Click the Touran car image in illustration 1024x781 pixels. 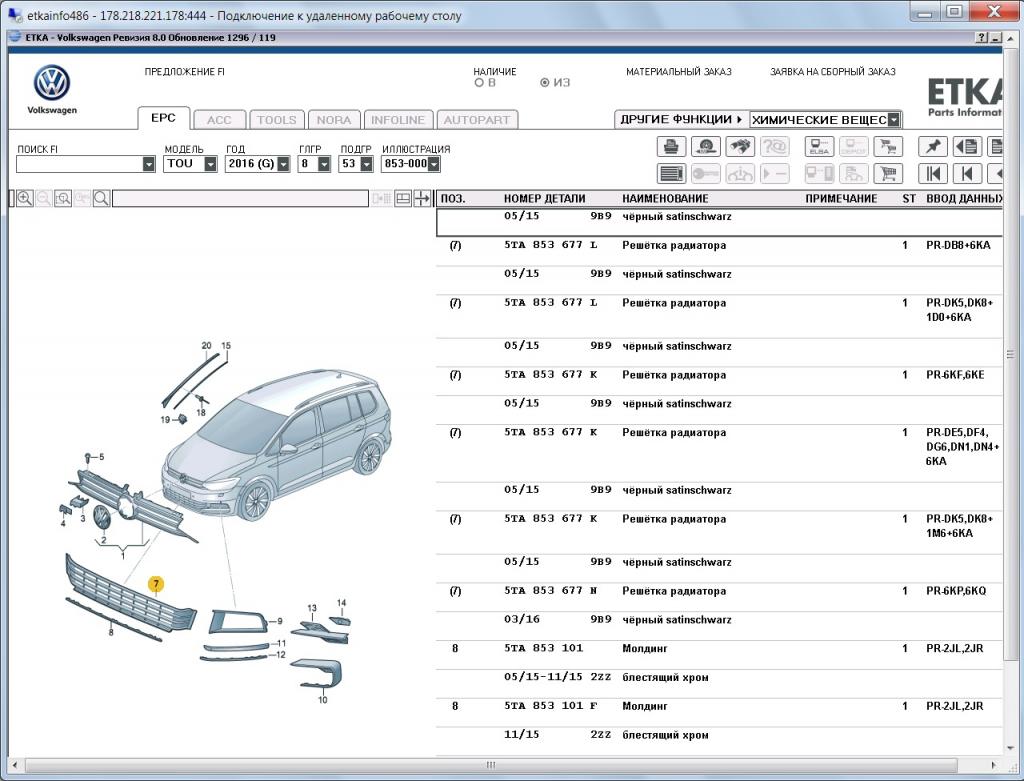point(278,444)
